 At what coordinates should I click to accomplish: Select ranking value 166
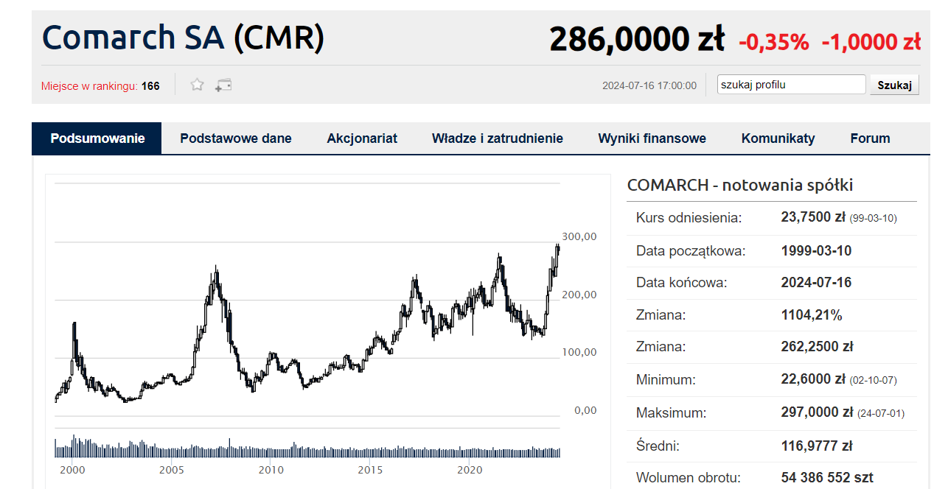point(151,86)
